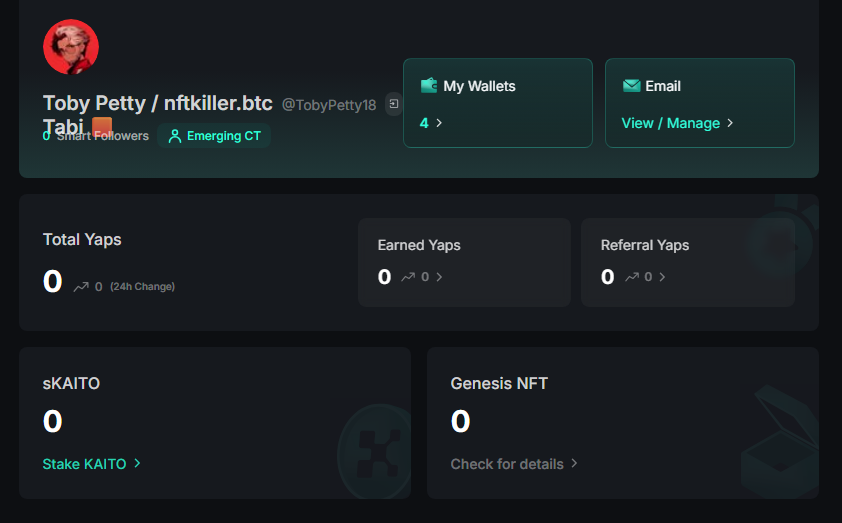Click the Total Yaps heading
The height and width of the screenshot is (523, 842).
pyautogui.click(x=82, y=239)
